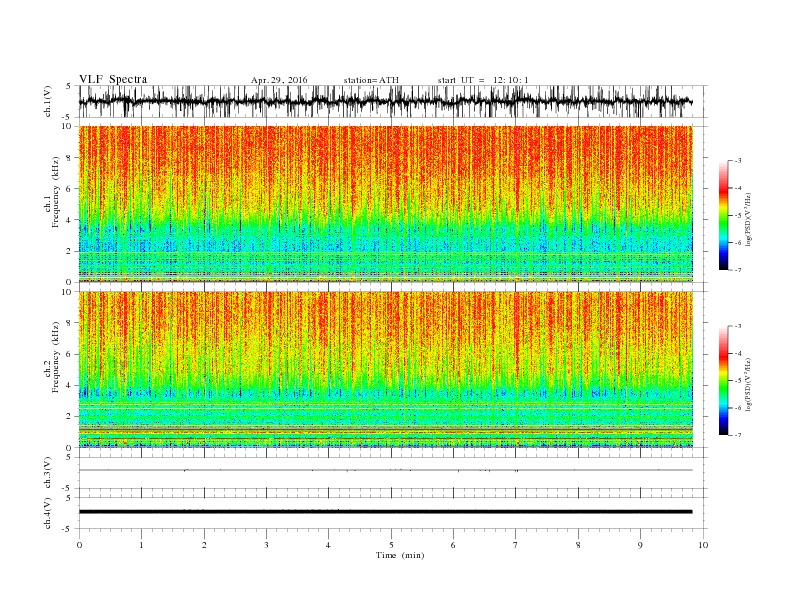Click time axis tick label "7"
Image resolution: width=792 pixels, height=612 pixels.
point(516,545)
